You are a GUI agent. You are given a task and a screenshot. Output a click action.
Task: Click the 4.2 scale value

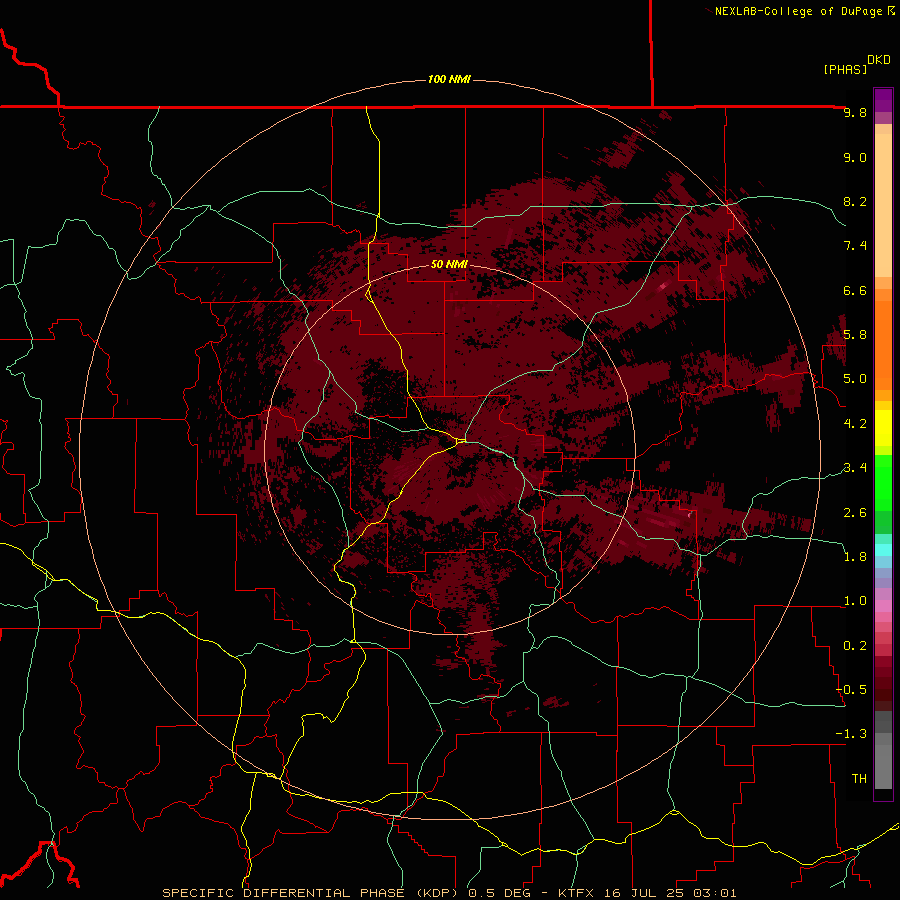pos(855,424)
